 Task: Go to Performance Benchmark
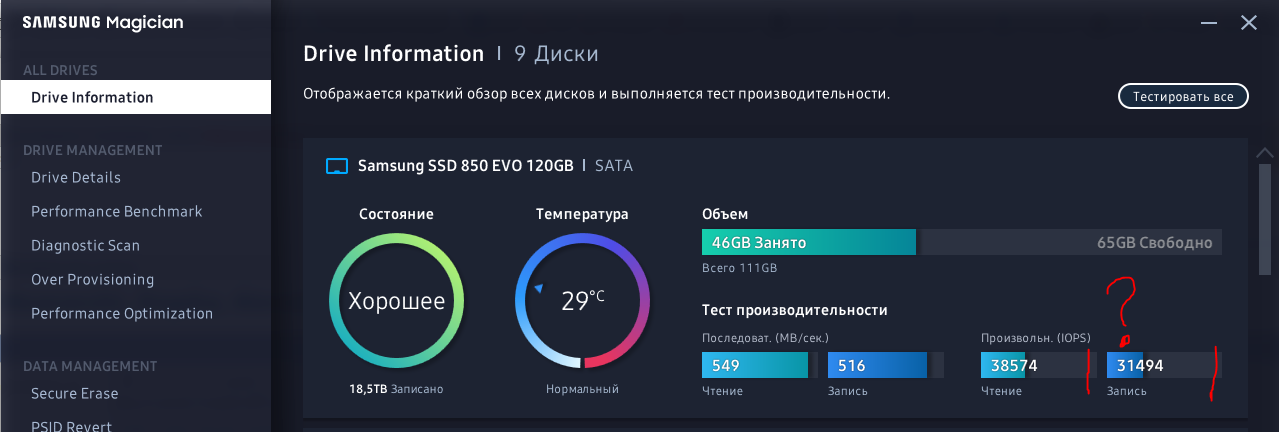(117, 212)
